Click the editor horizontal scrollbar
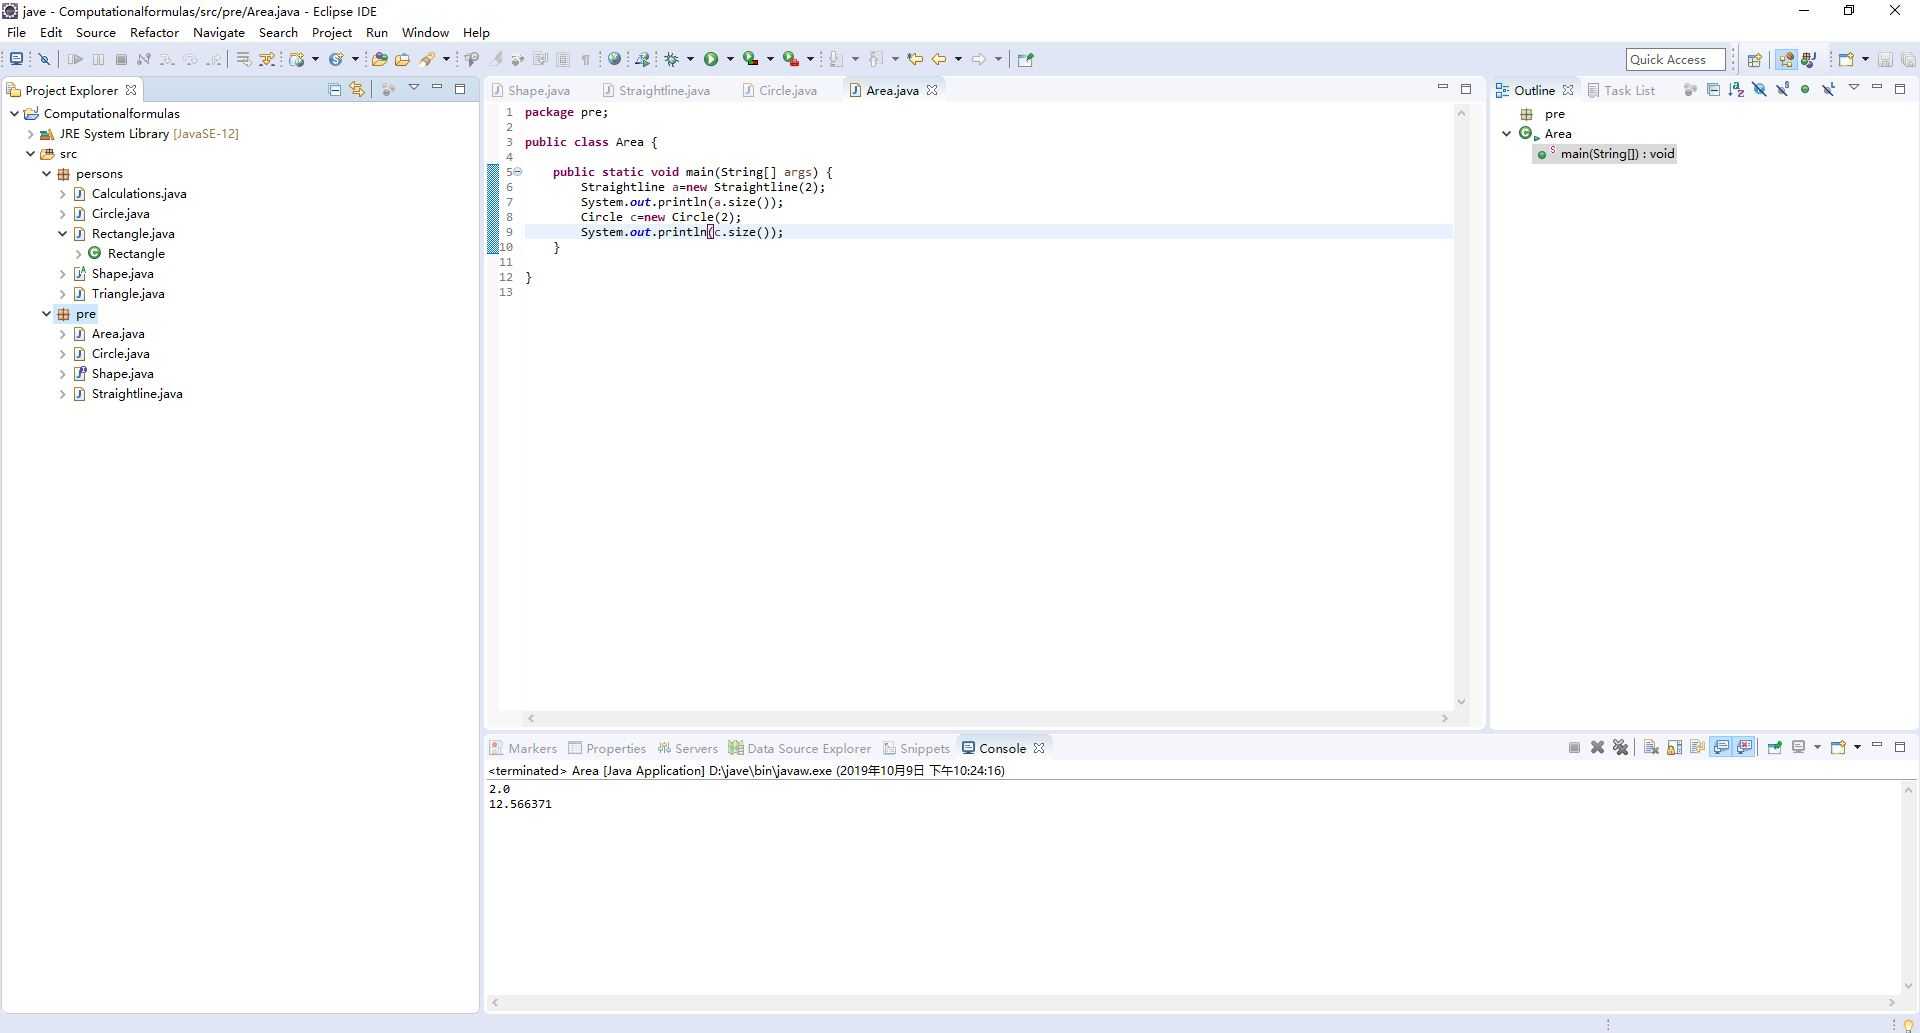Image resolution: width=1920 pixels, height=1033 pixels. point(987,718)
